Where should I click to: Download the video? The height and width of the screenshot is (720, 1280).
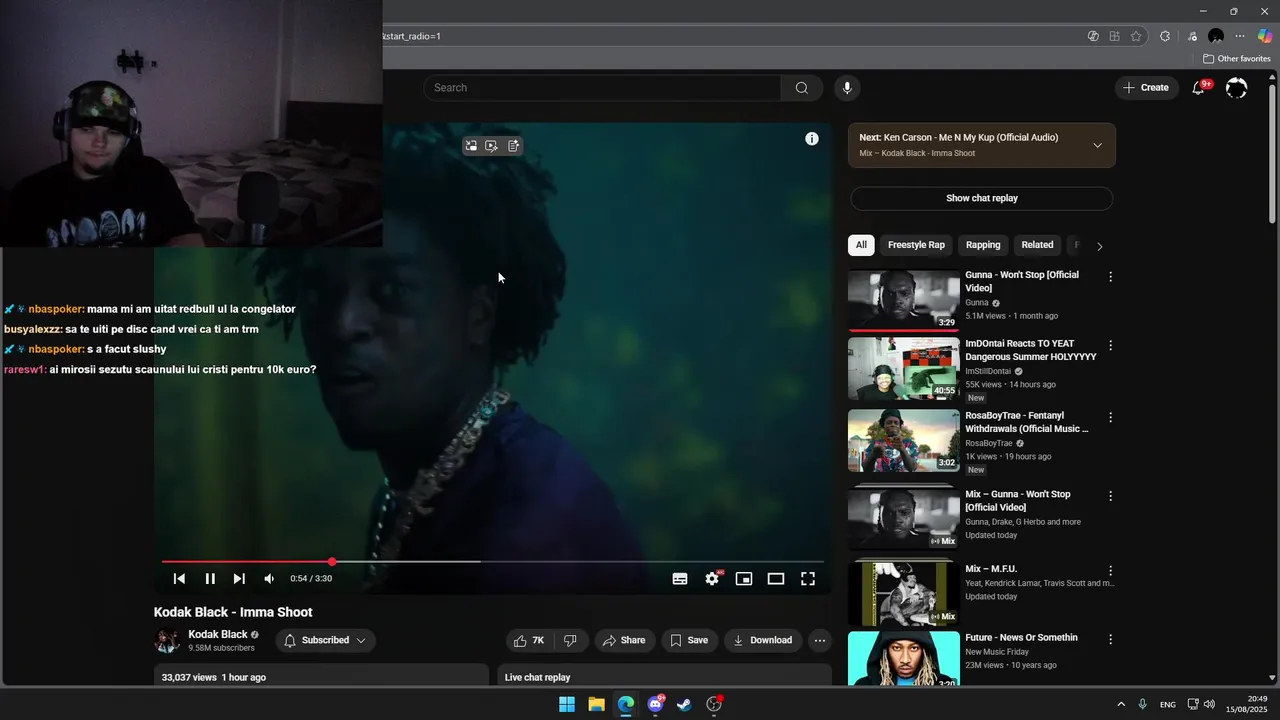[763, 640]
